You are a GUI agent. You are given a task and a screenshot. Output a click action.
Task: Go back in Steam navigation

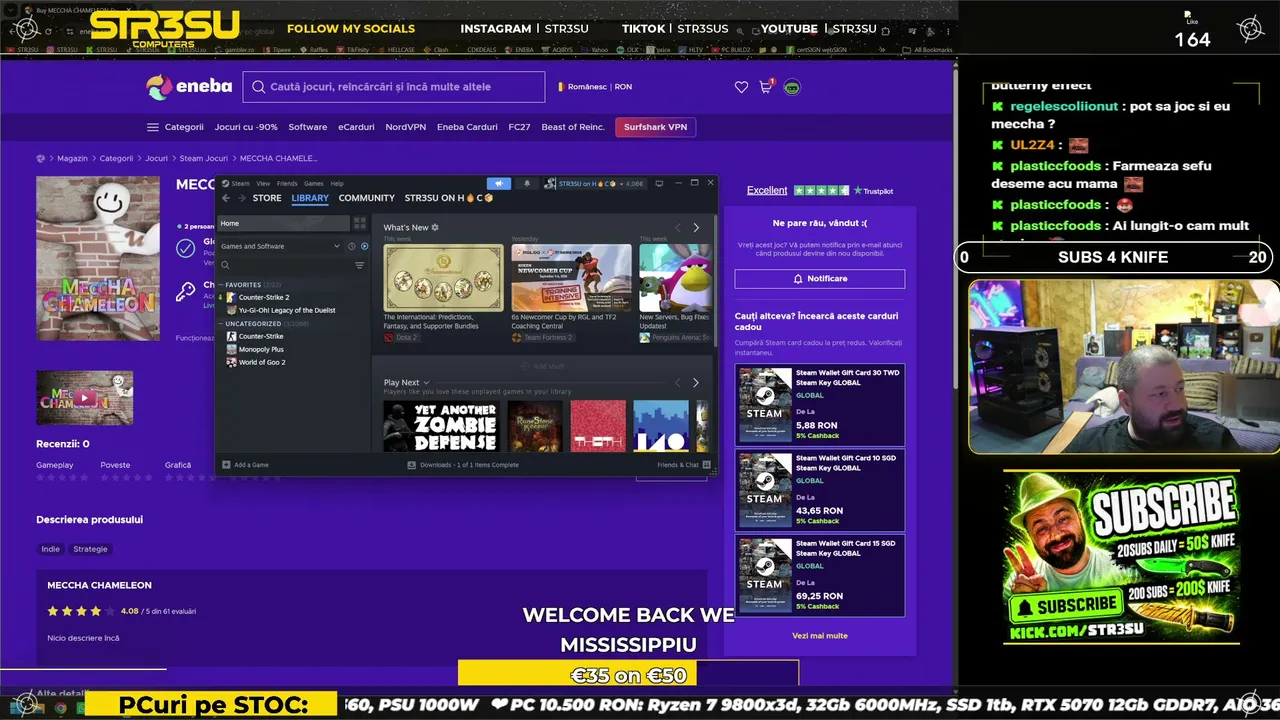coord(226,198)
